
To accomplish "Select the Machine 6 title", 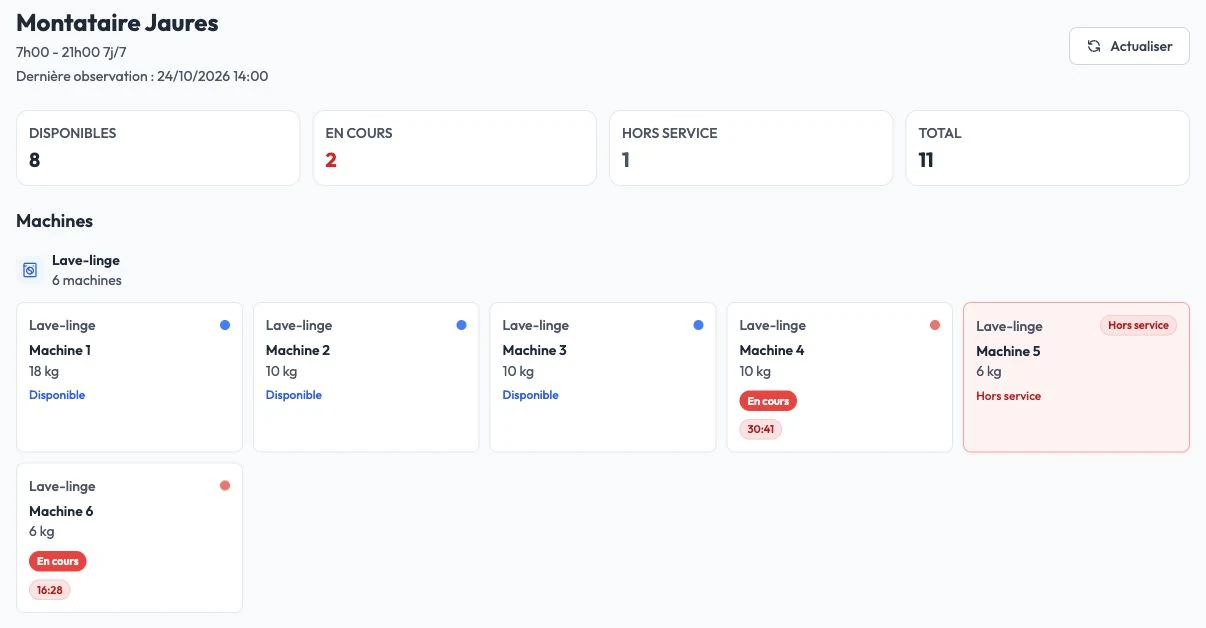I will (x=61, y=511).
